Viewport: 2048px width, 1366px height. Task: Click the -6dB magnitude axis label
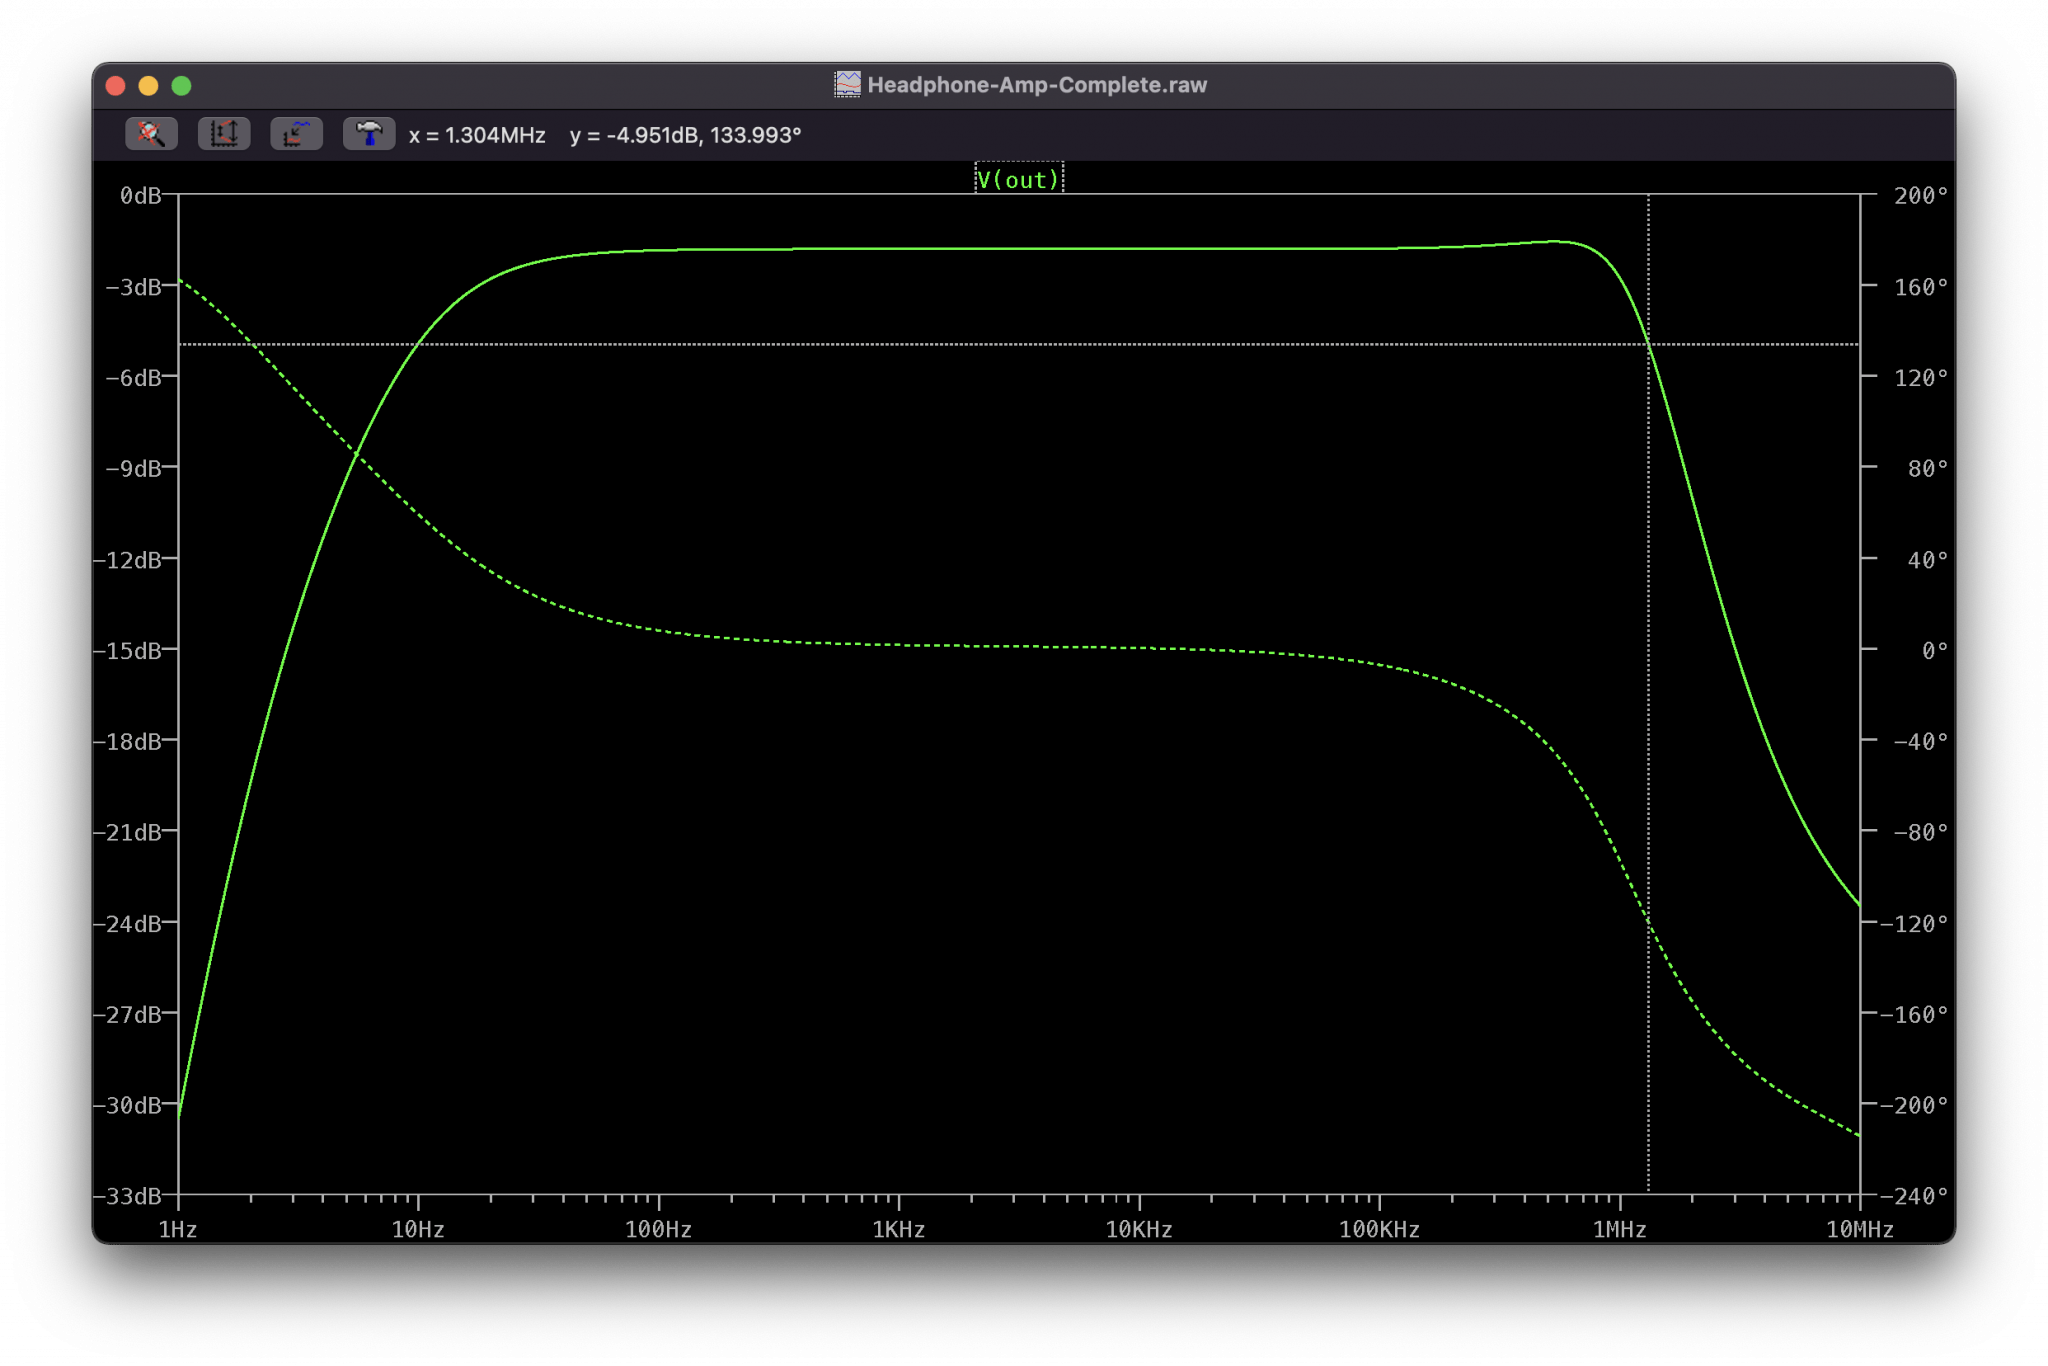click(x=133, y=378)
